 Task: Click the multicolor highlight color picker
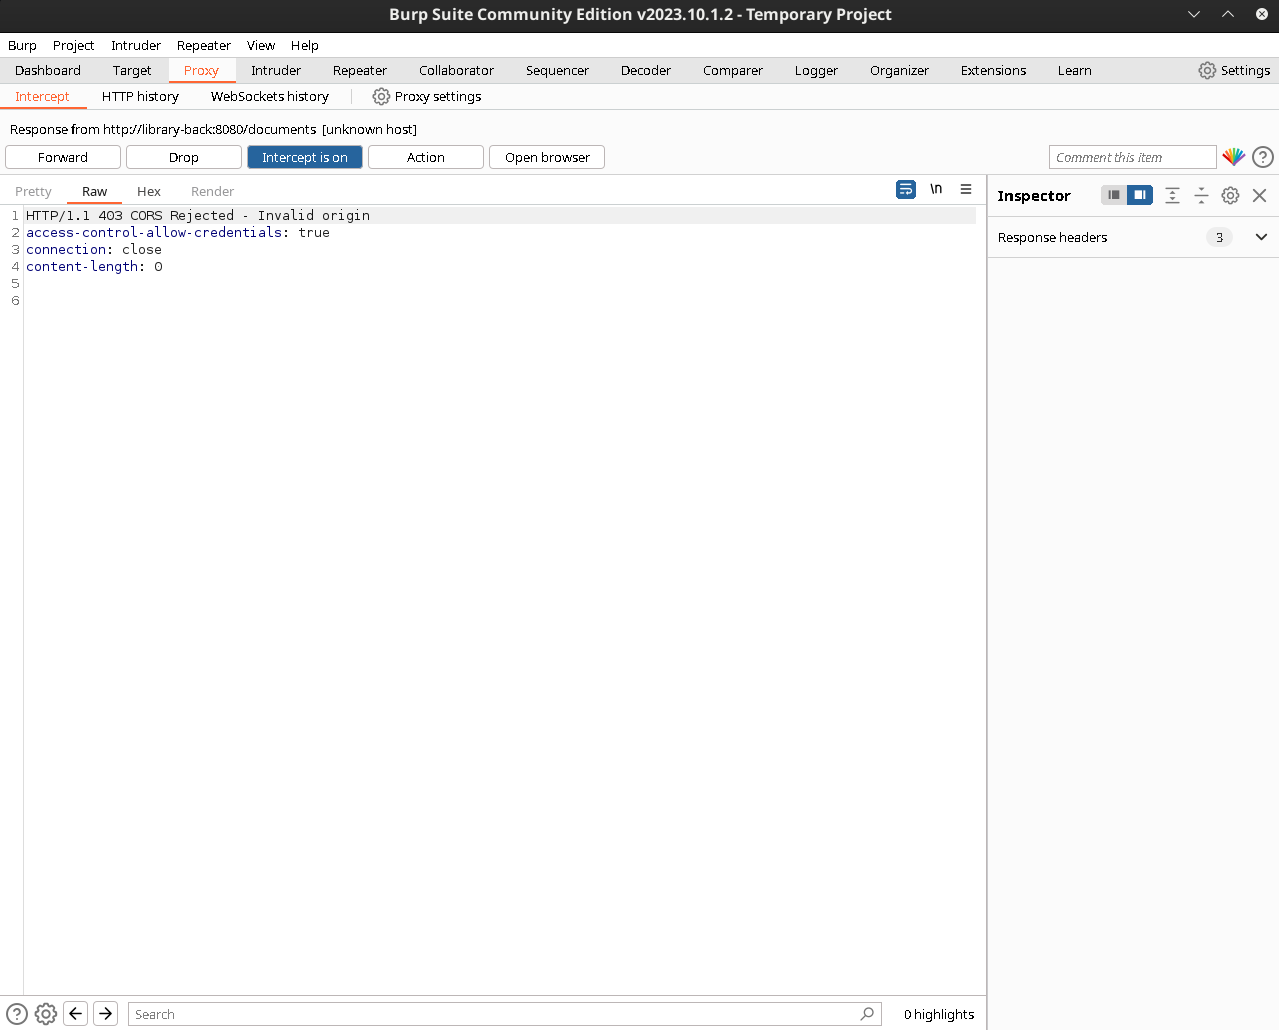click(x=1233, y=157)
